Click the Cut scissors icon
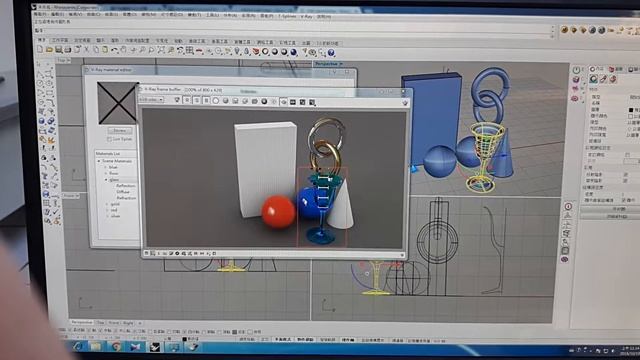The width and height of the screenshot is (640, 360). coord(87,50)
